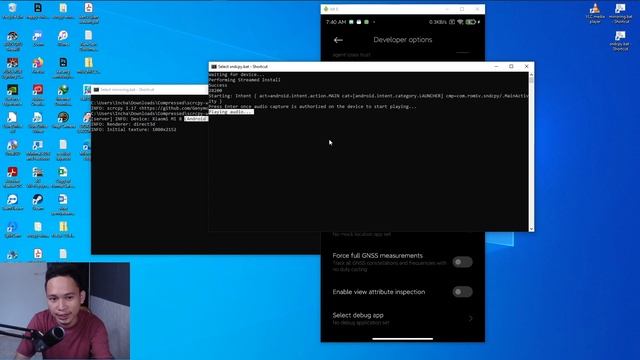This screenshot has height=360, width=640.
Task: Select the sndcpy.bat Shortcut desktop icon
Action: coord(620,40)
